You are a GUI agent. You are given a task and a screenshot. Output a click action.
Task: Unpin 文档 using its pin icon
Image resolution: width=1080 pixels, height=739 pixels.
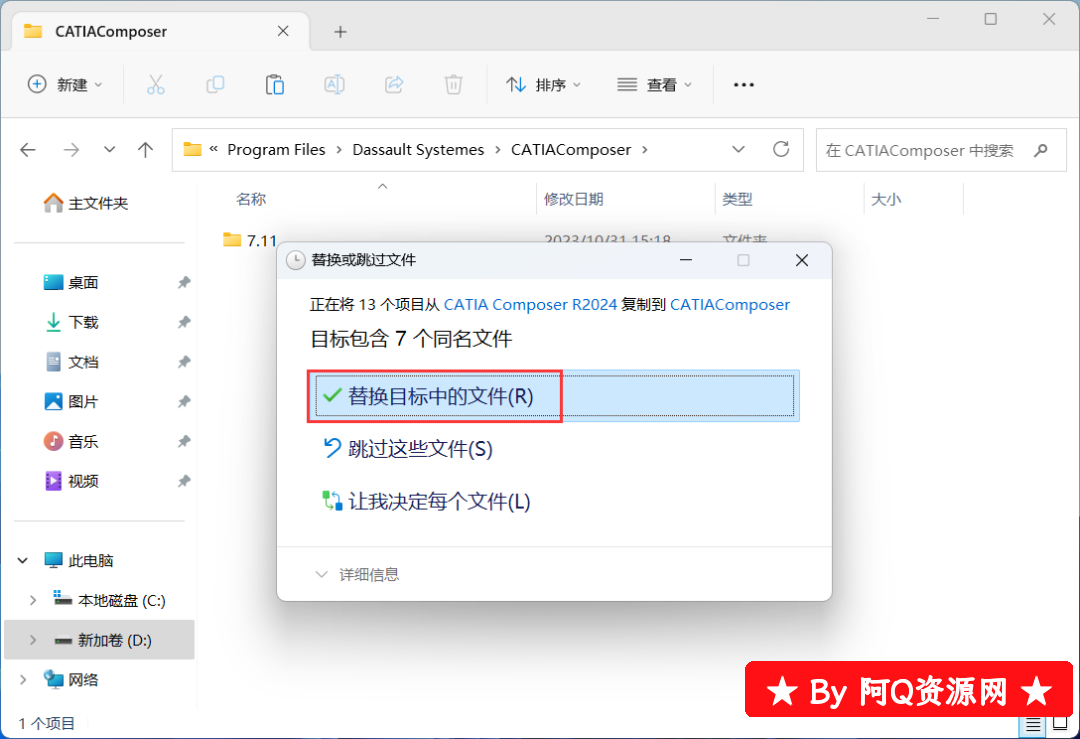(x=184, y=362)
